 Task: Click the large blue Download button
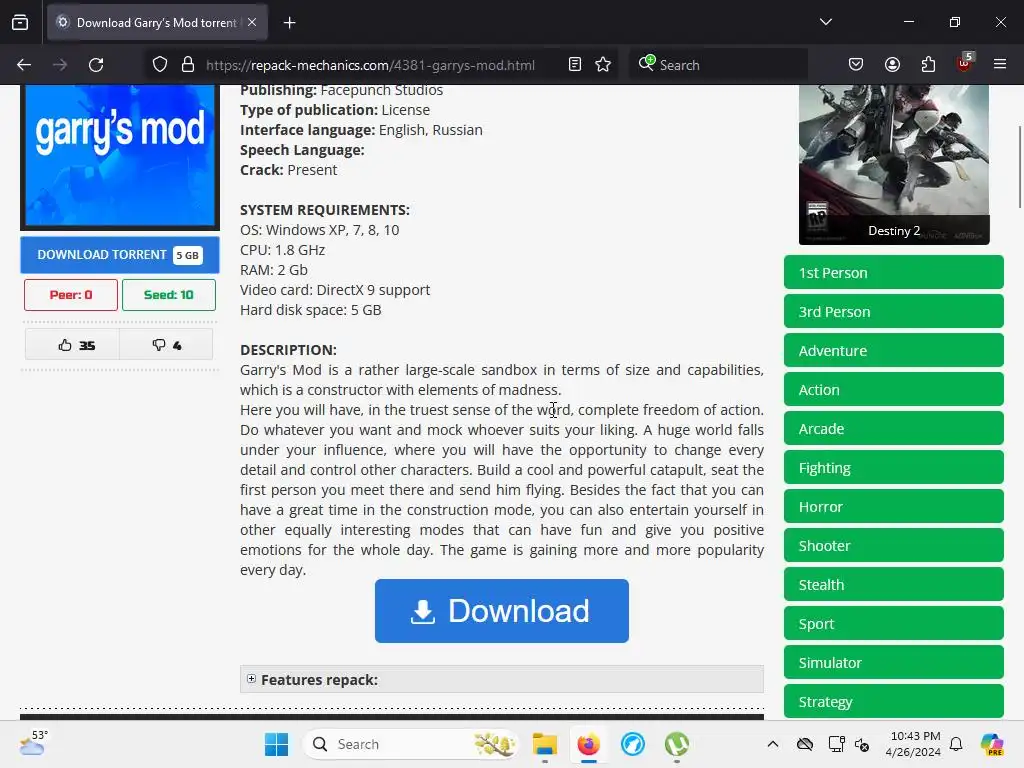(502, 611)
